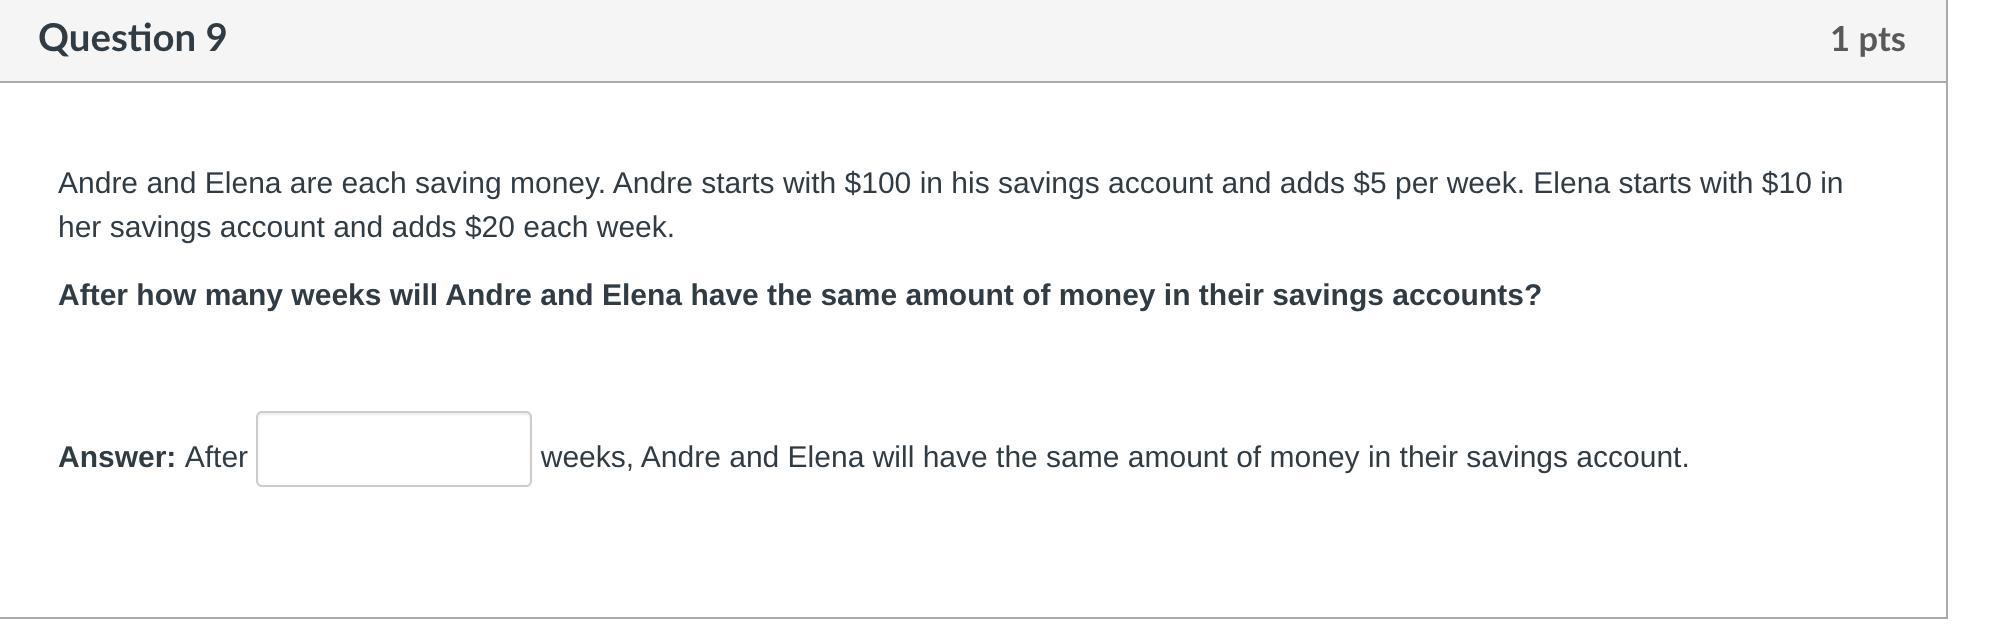Click the "$20 each week" text
Viewport: 2006px width, 634px height.
click(569, 227)
